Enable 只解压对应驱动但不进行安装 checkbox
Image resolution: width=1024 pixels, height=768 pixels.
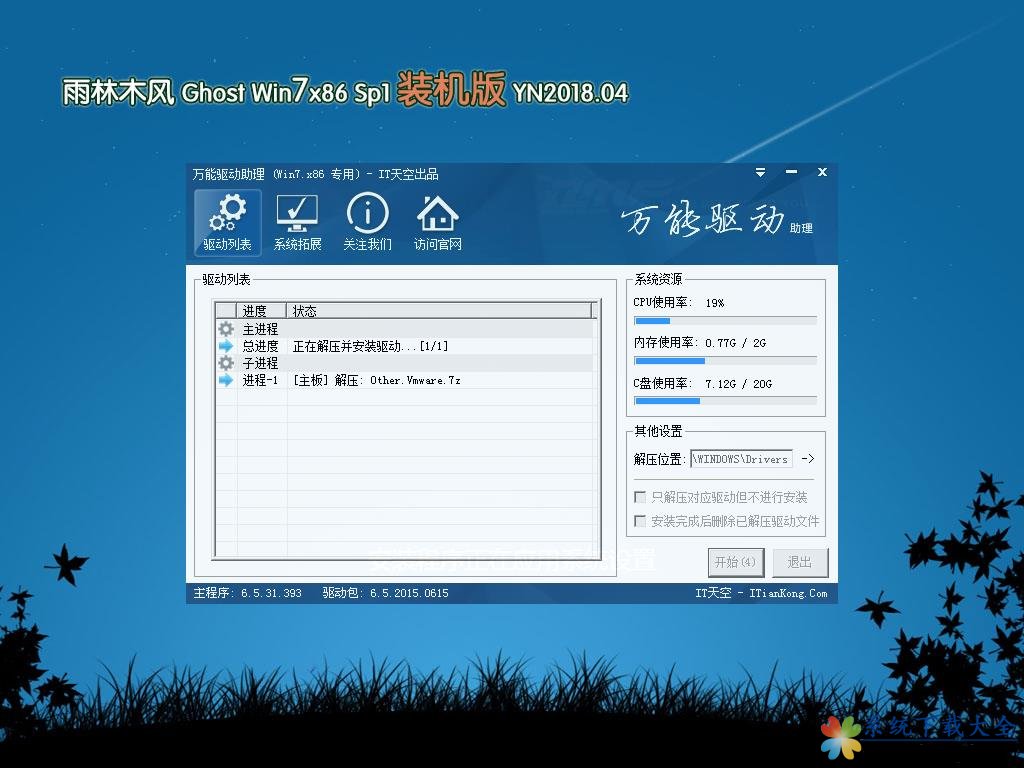pos(640,497)
